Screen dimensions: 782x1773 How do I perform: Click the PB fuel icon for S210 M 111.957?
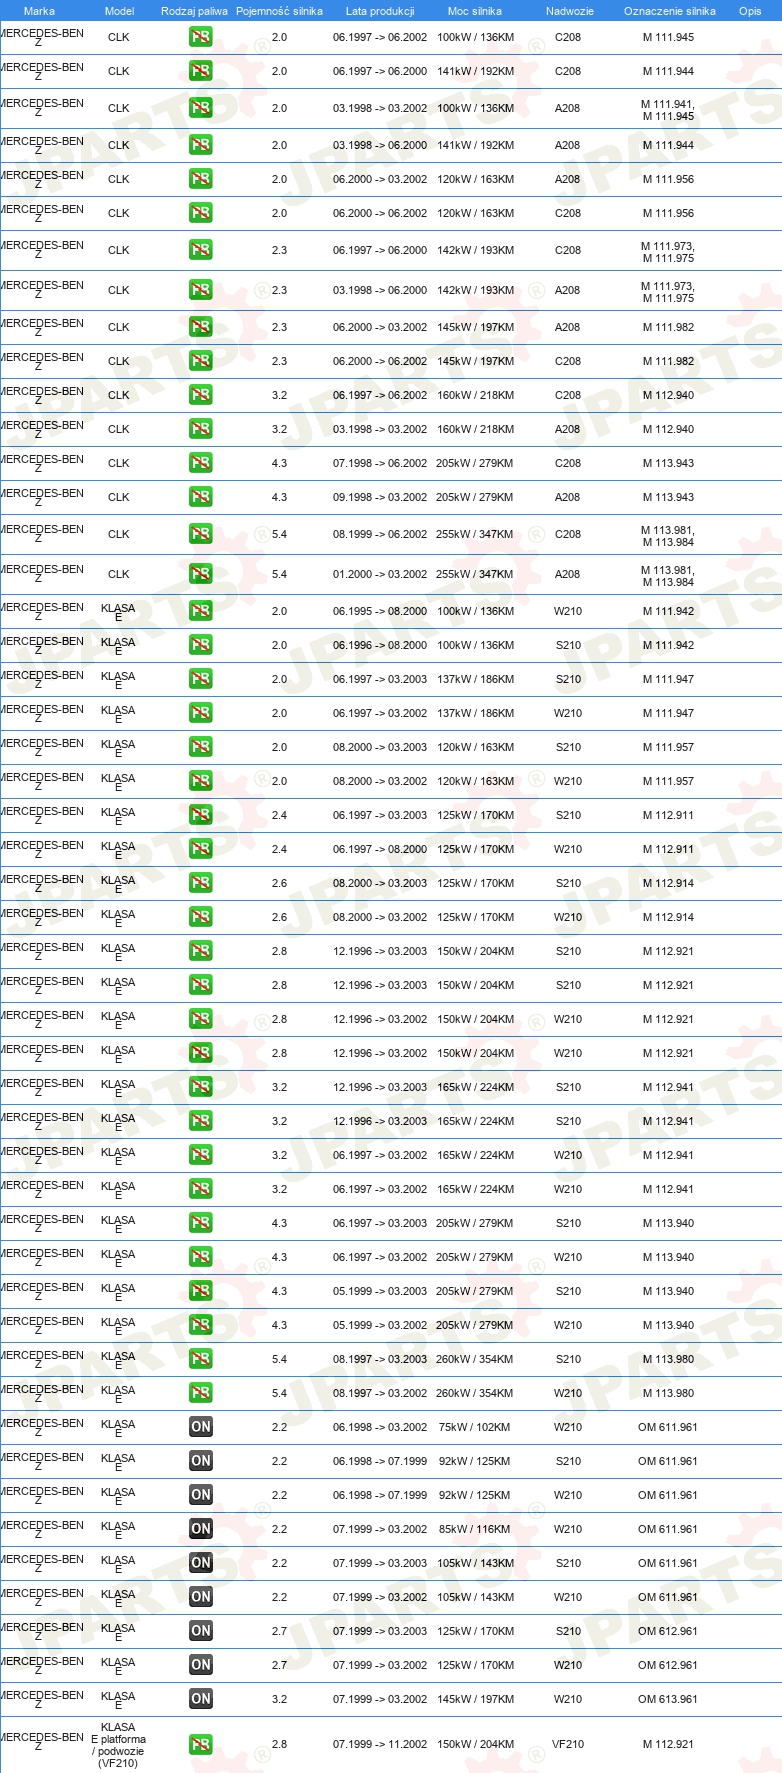(201, 747)
